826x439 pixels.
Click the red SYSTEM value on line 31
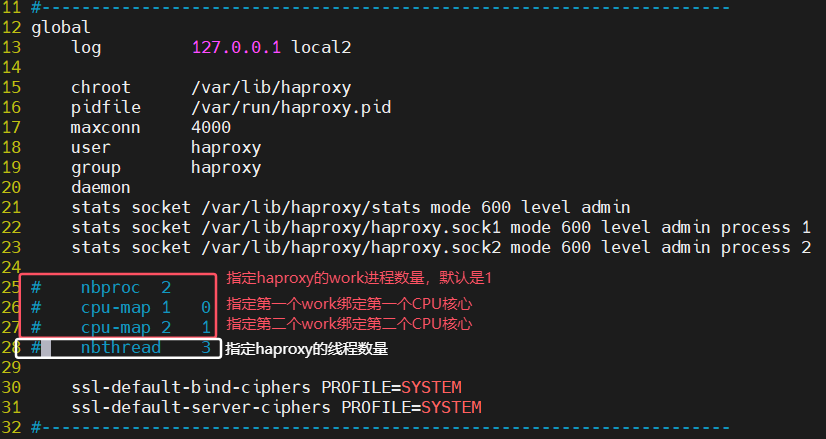coord(451,408)
